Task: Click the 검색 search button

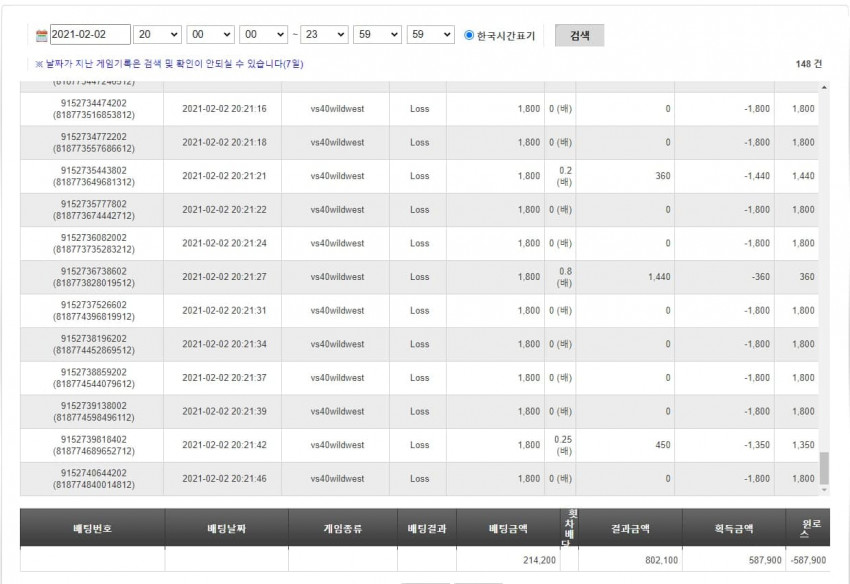Action: point(579,35)
